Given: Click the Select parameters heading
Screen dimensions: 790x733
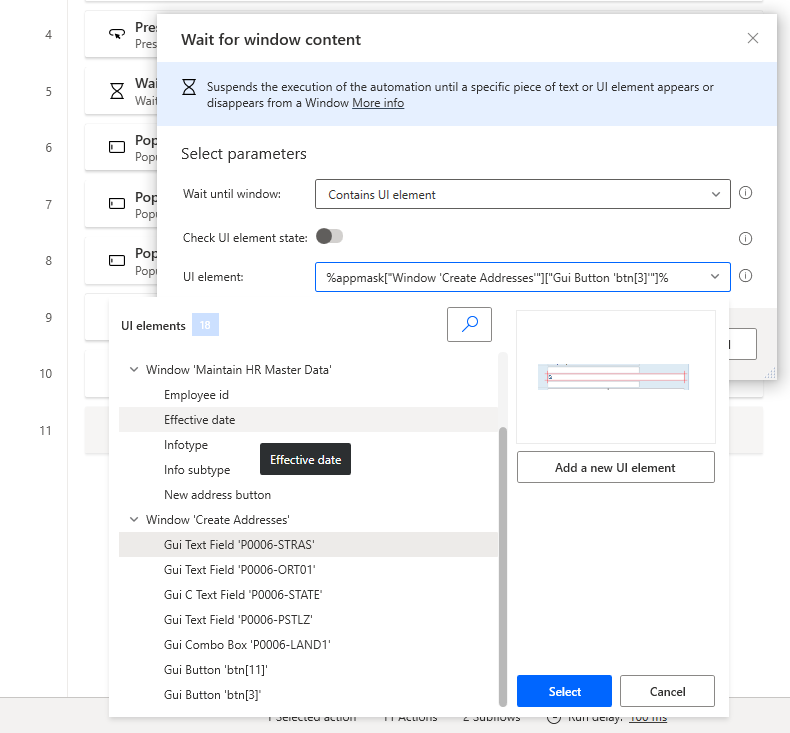Looking at the screenshot, I should click(x=243, y=154).
